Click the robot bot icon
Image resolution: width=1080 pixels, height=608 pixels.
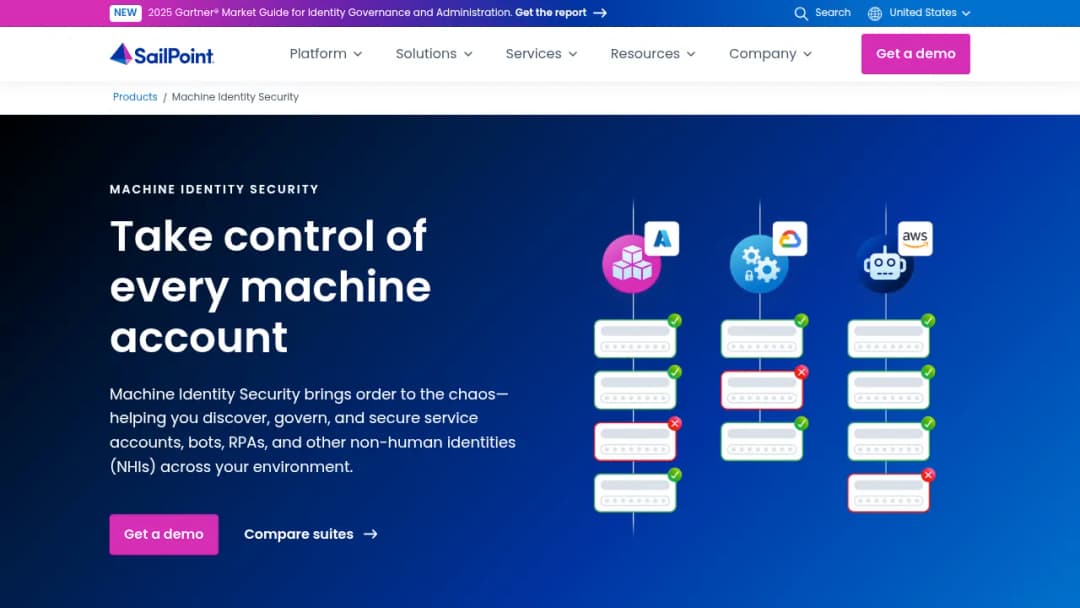coord(885,265)
